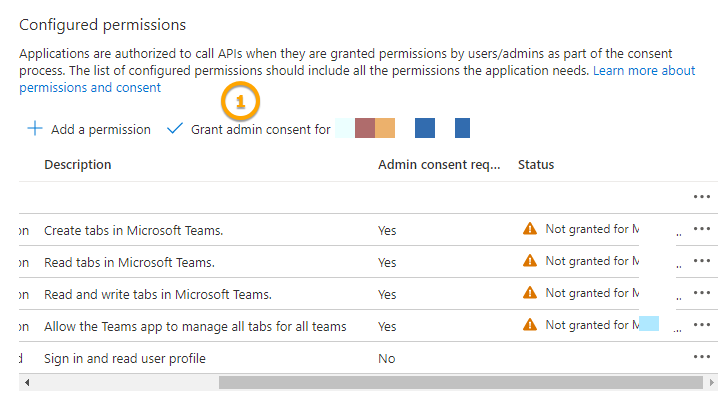This screenshot has height=417, width=718.
Task: Click Add a permission button
Action: 100,129
